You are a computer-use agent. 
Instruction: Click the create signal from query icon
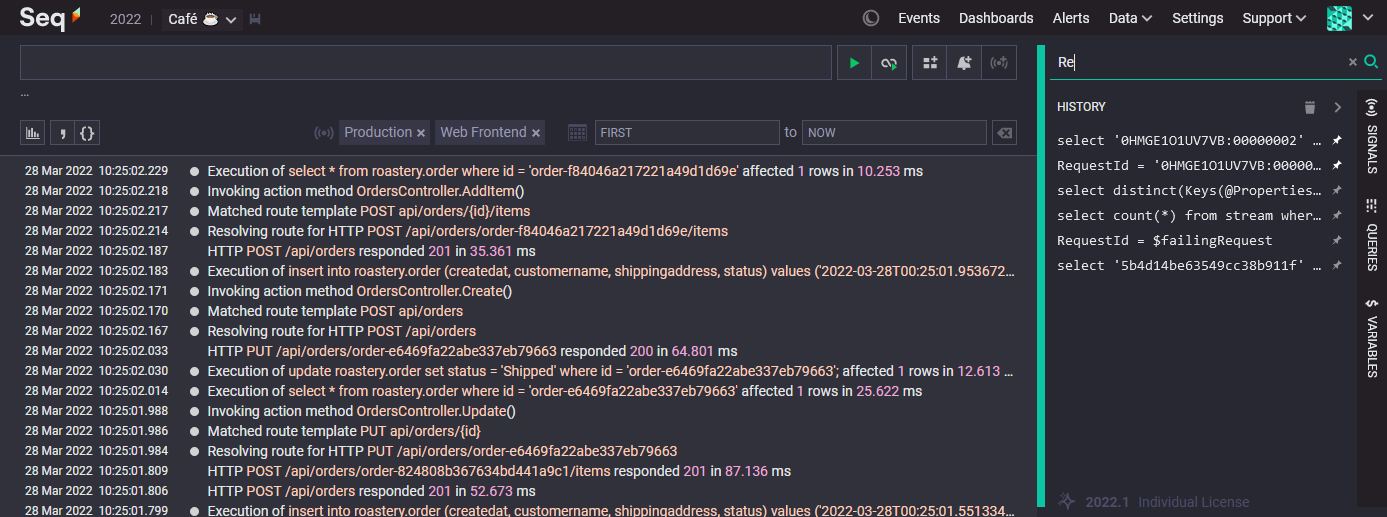coord(999,63)
